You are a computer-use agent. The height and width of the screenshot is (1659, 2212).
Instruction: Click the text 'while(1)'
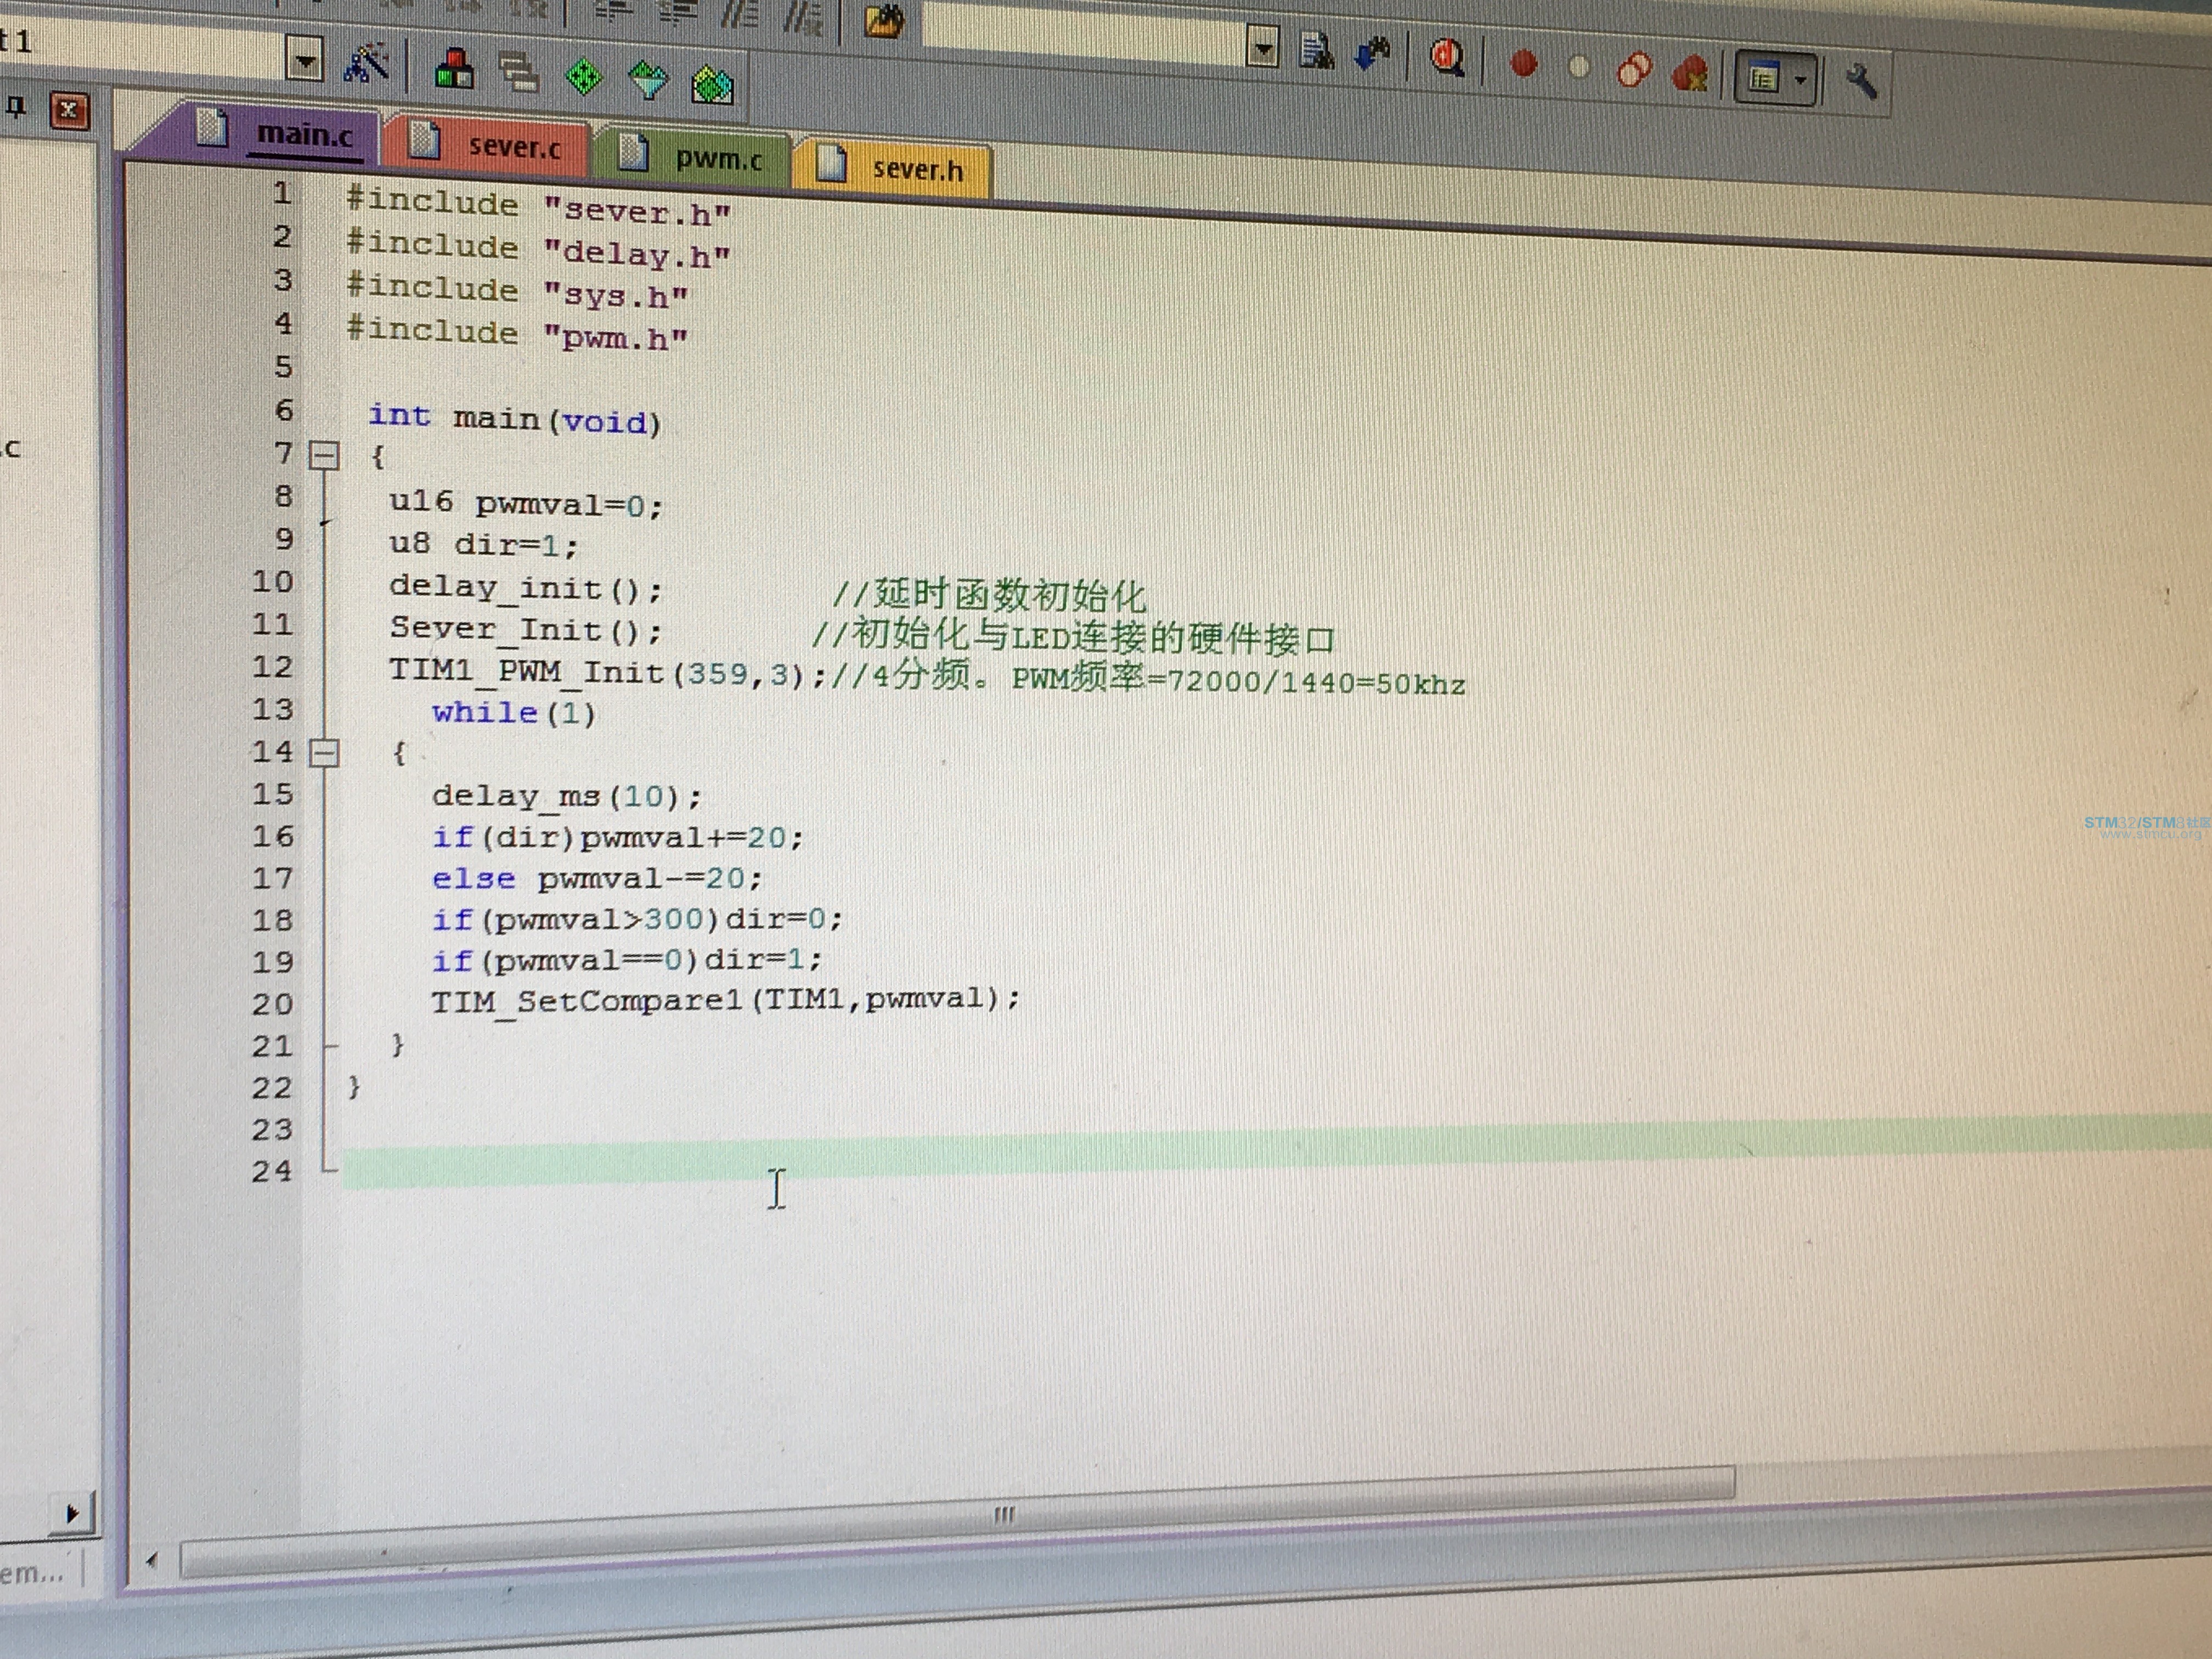[x=514, y=713]
